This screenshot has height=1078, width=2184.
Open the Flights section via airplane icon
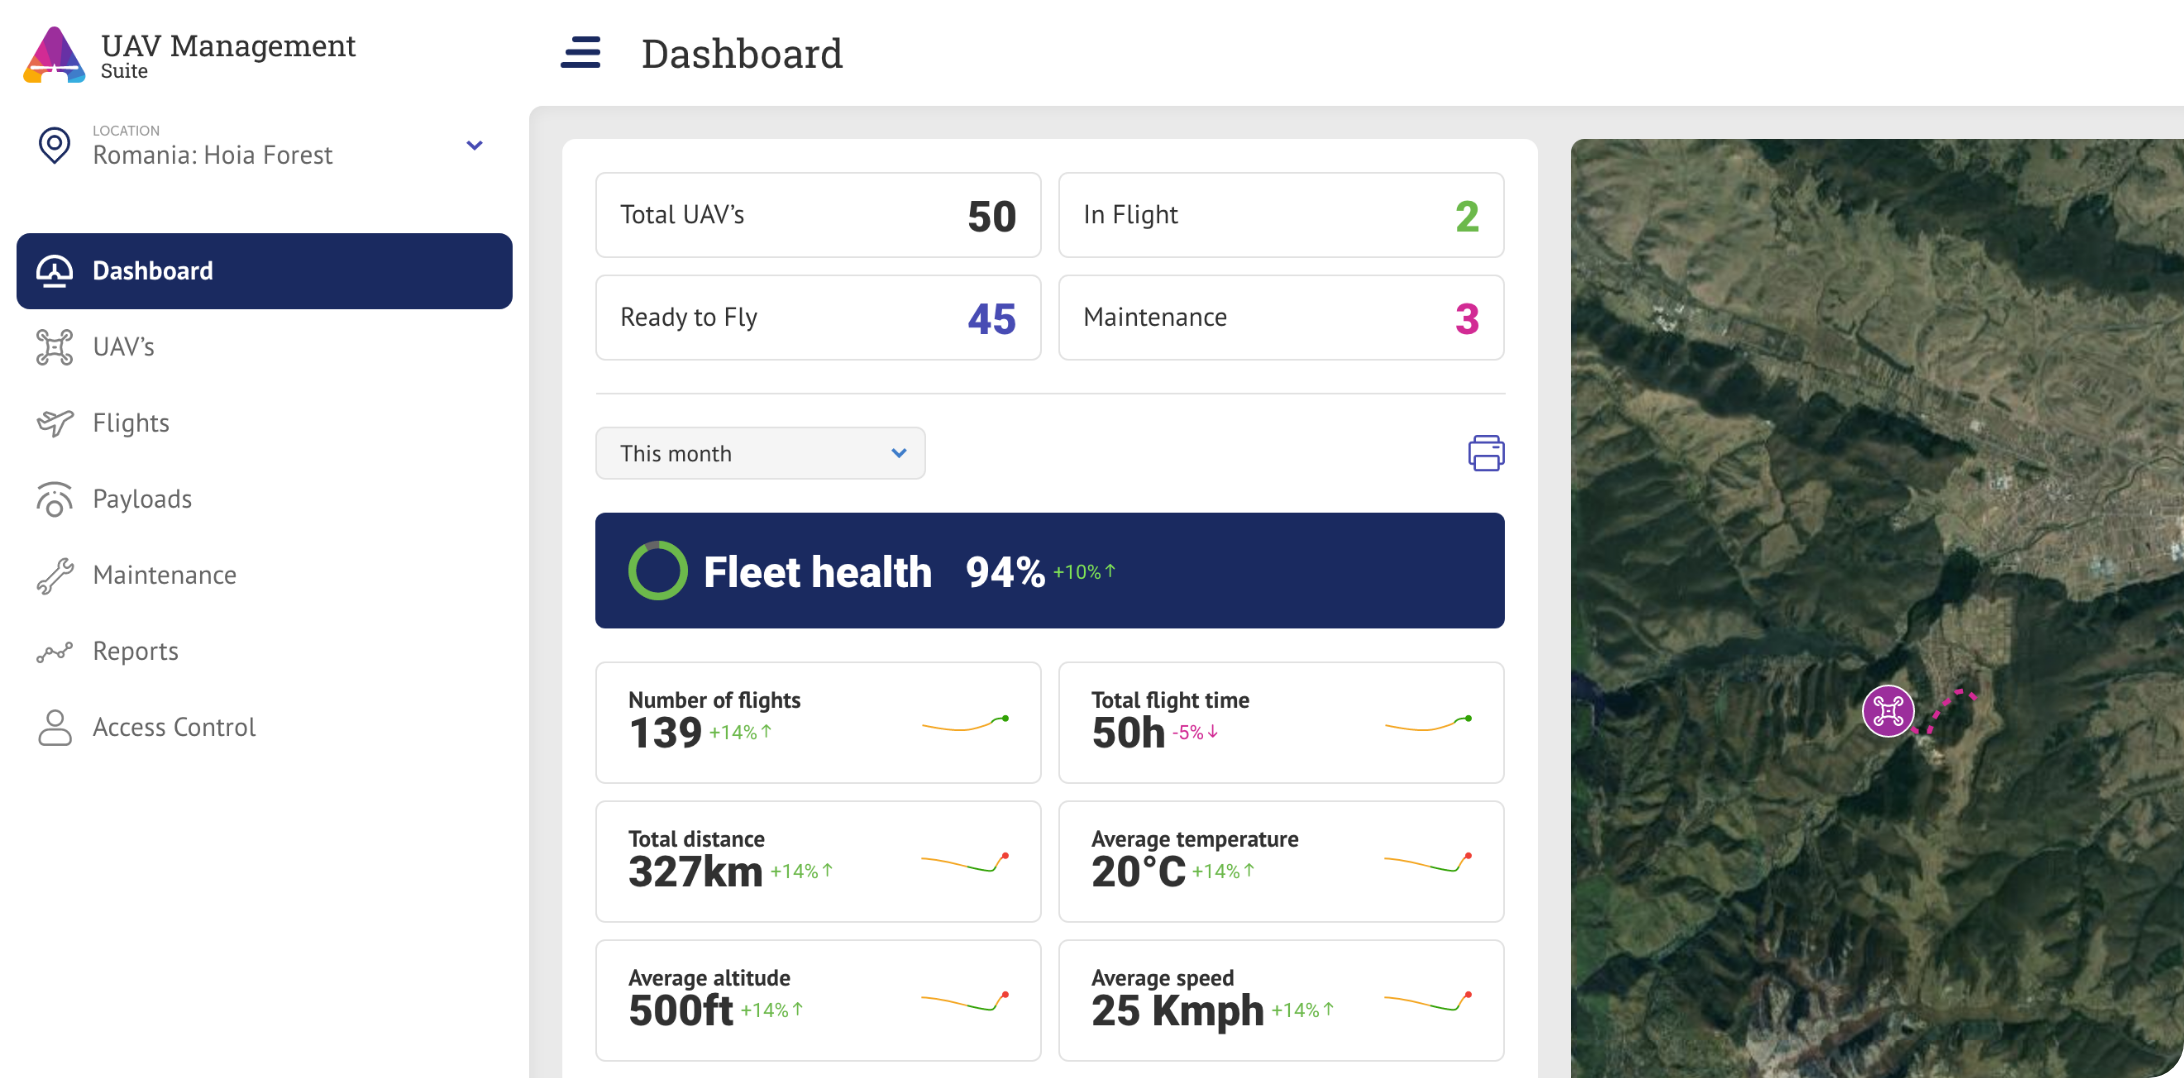pyautogui.click(x=54, y=423)
